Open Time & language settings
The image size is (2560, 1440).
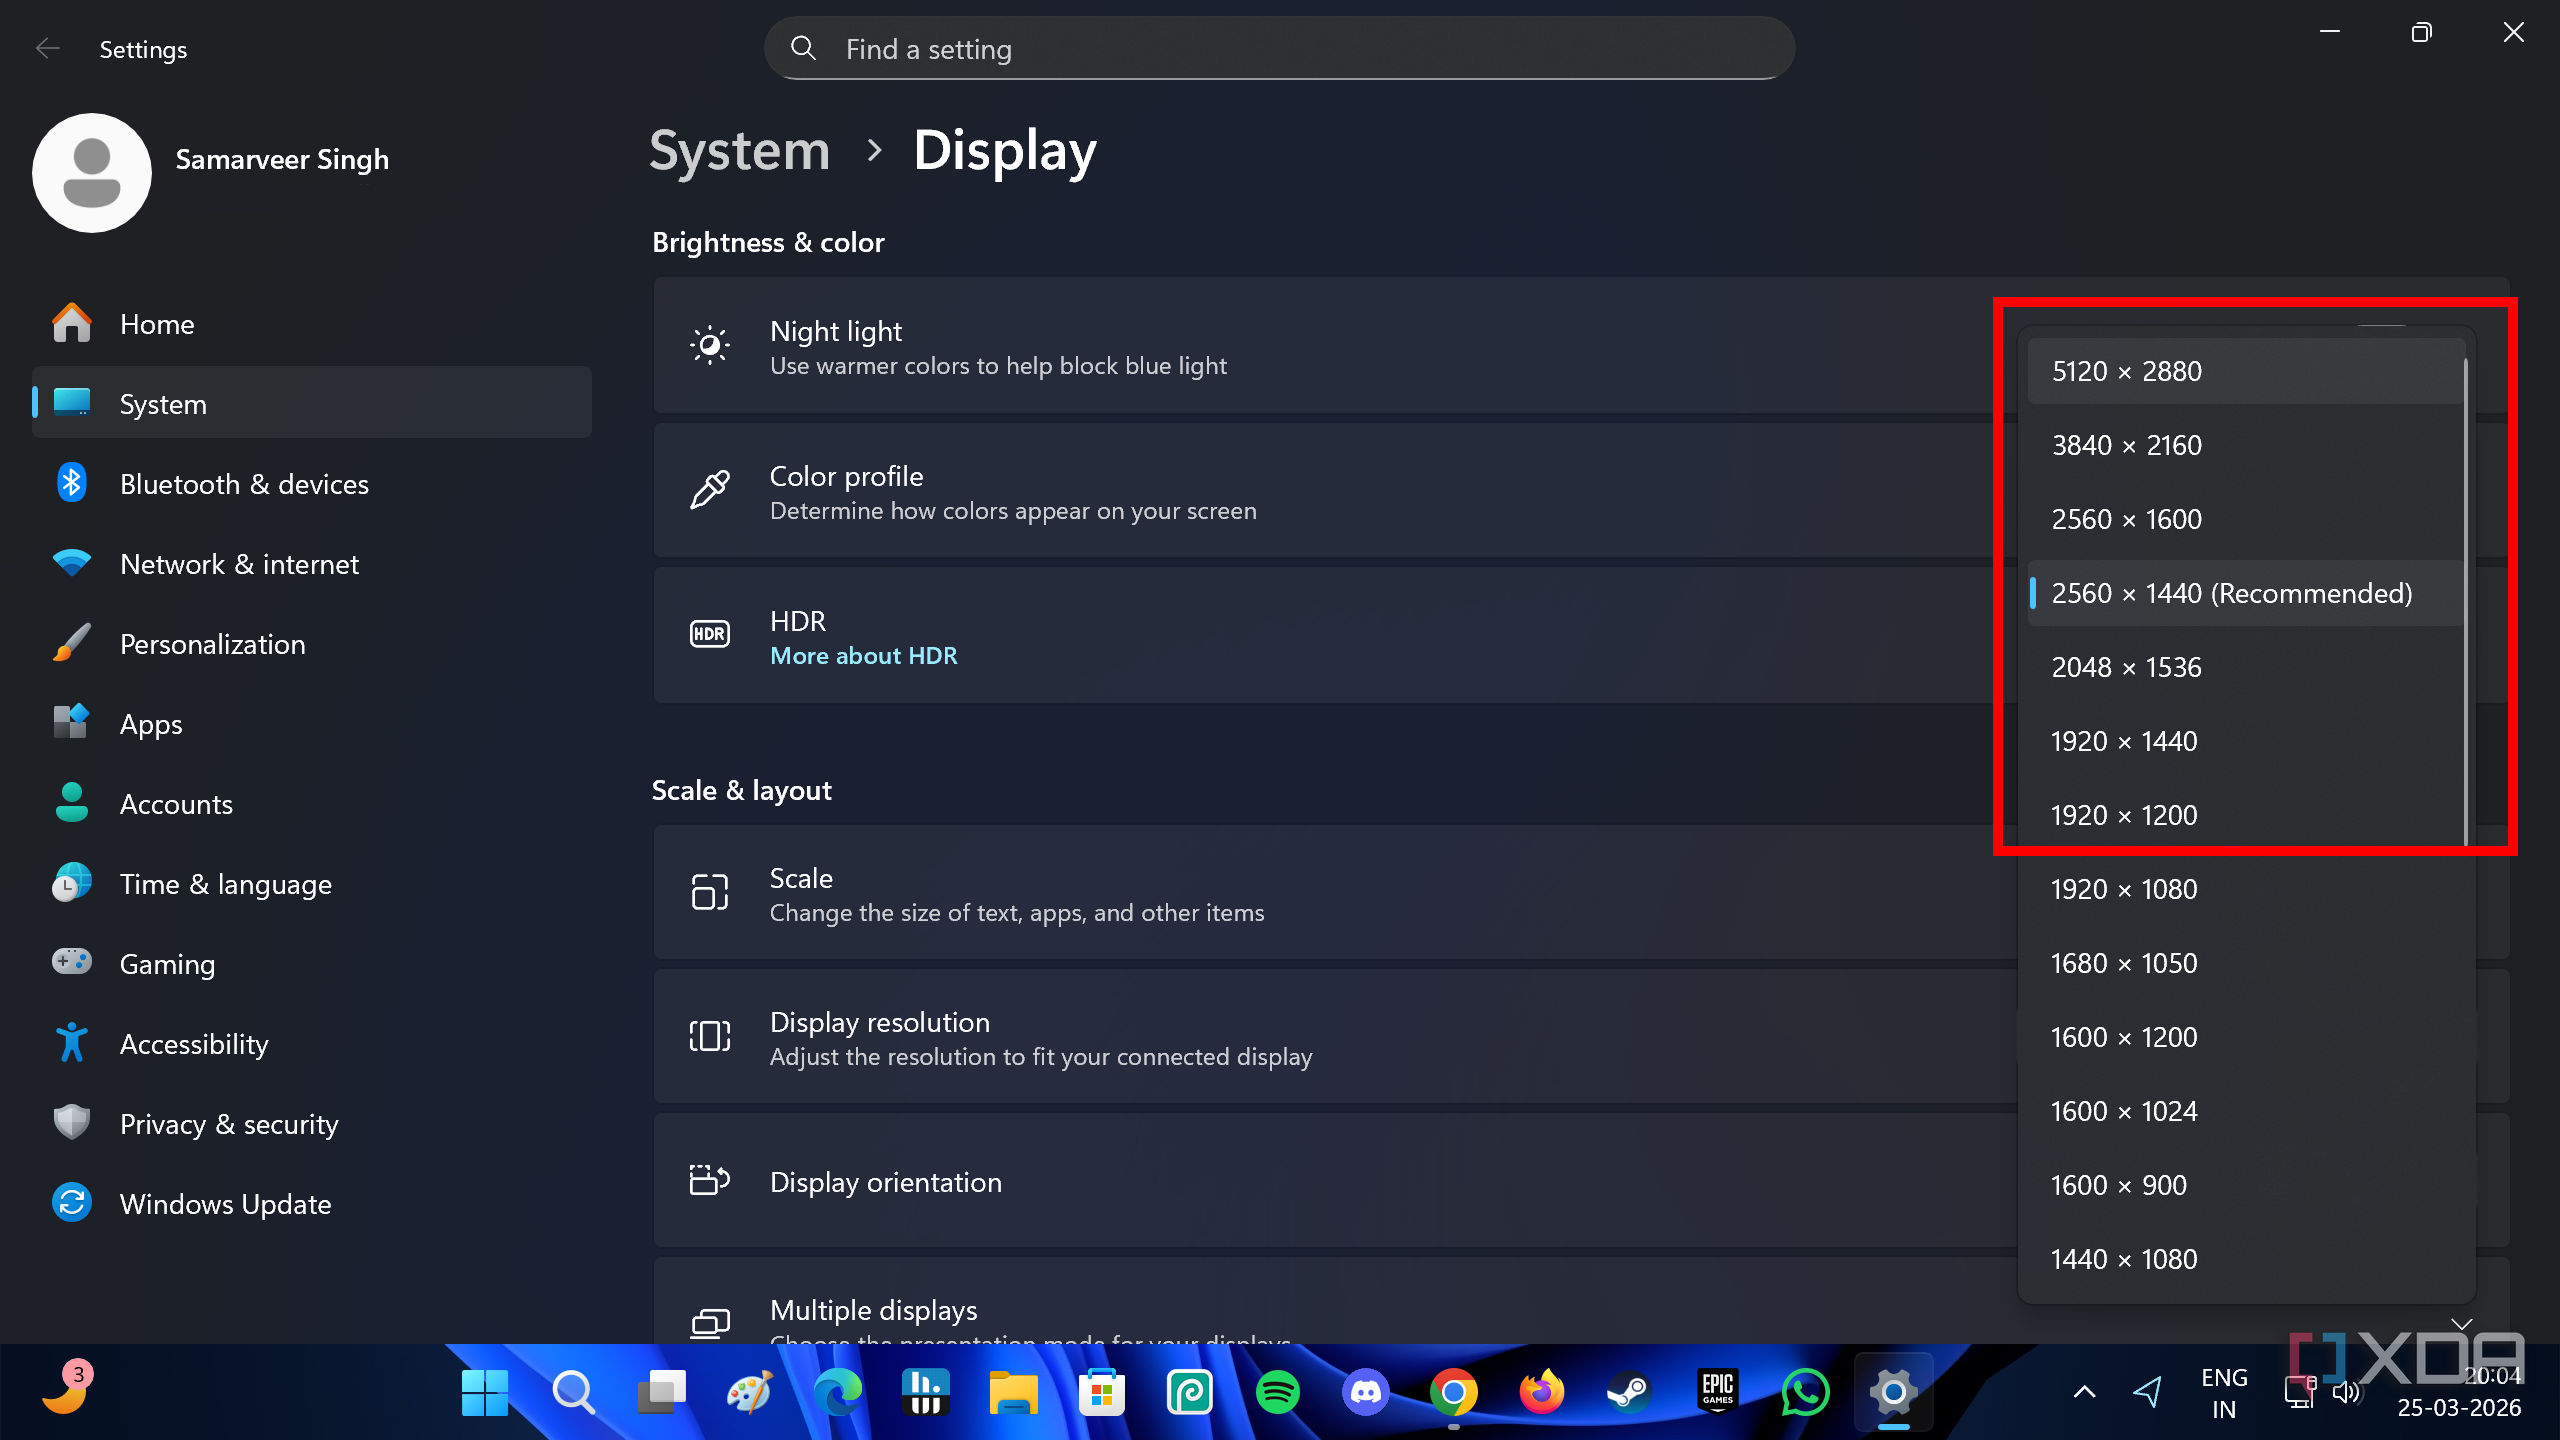(x=312, y=884)
